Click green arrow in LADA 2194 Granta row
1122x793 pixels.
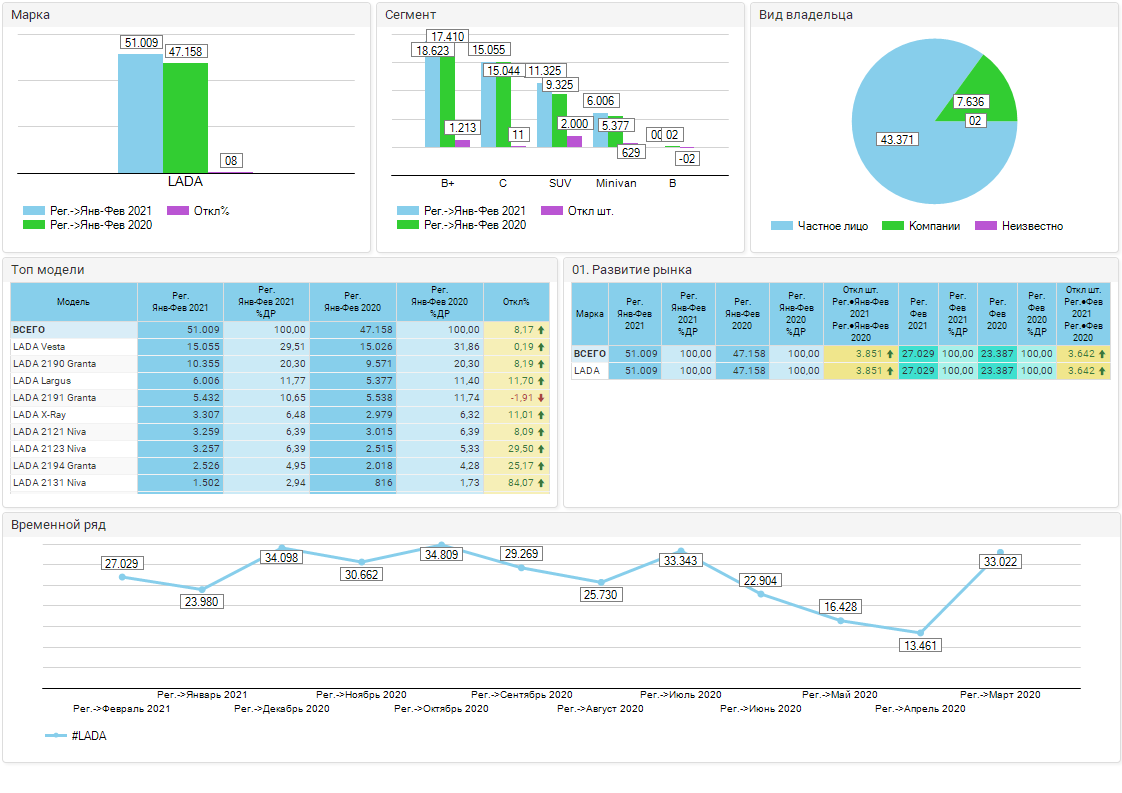coord(541,466)
